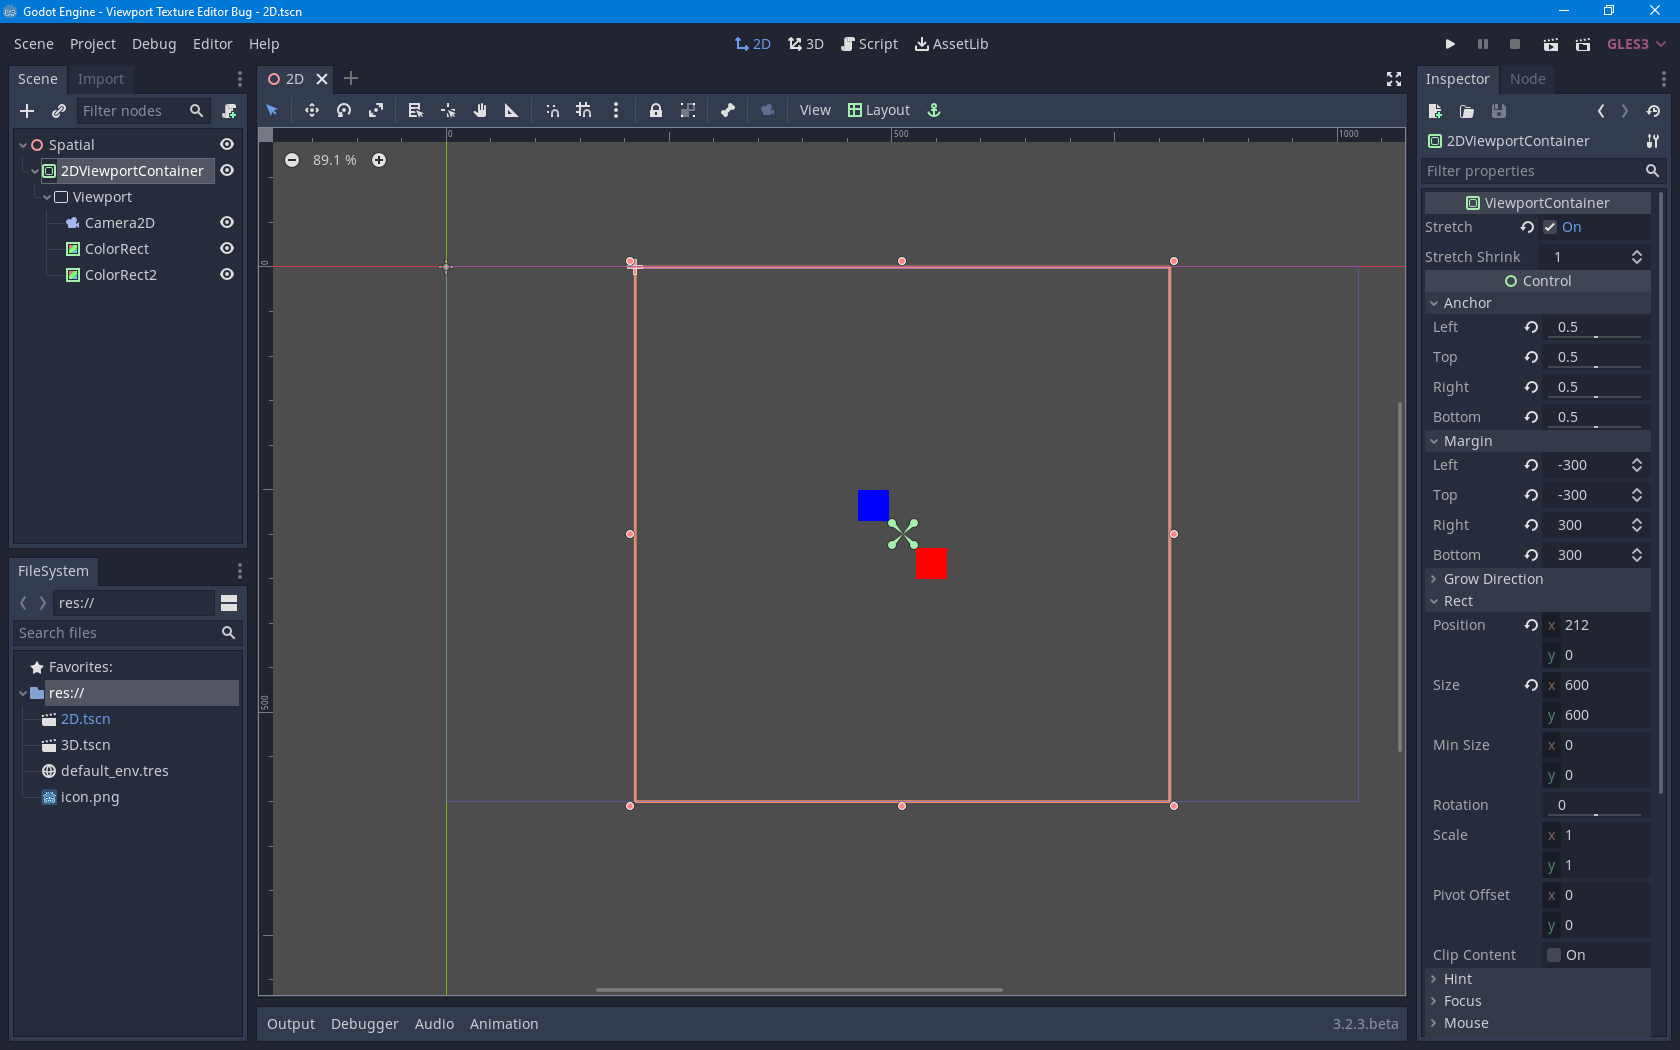The width and height of the screenshot is (1680, 1050).
Task: Activate the Scale mode tool
Action: click(x=376, y=110)
